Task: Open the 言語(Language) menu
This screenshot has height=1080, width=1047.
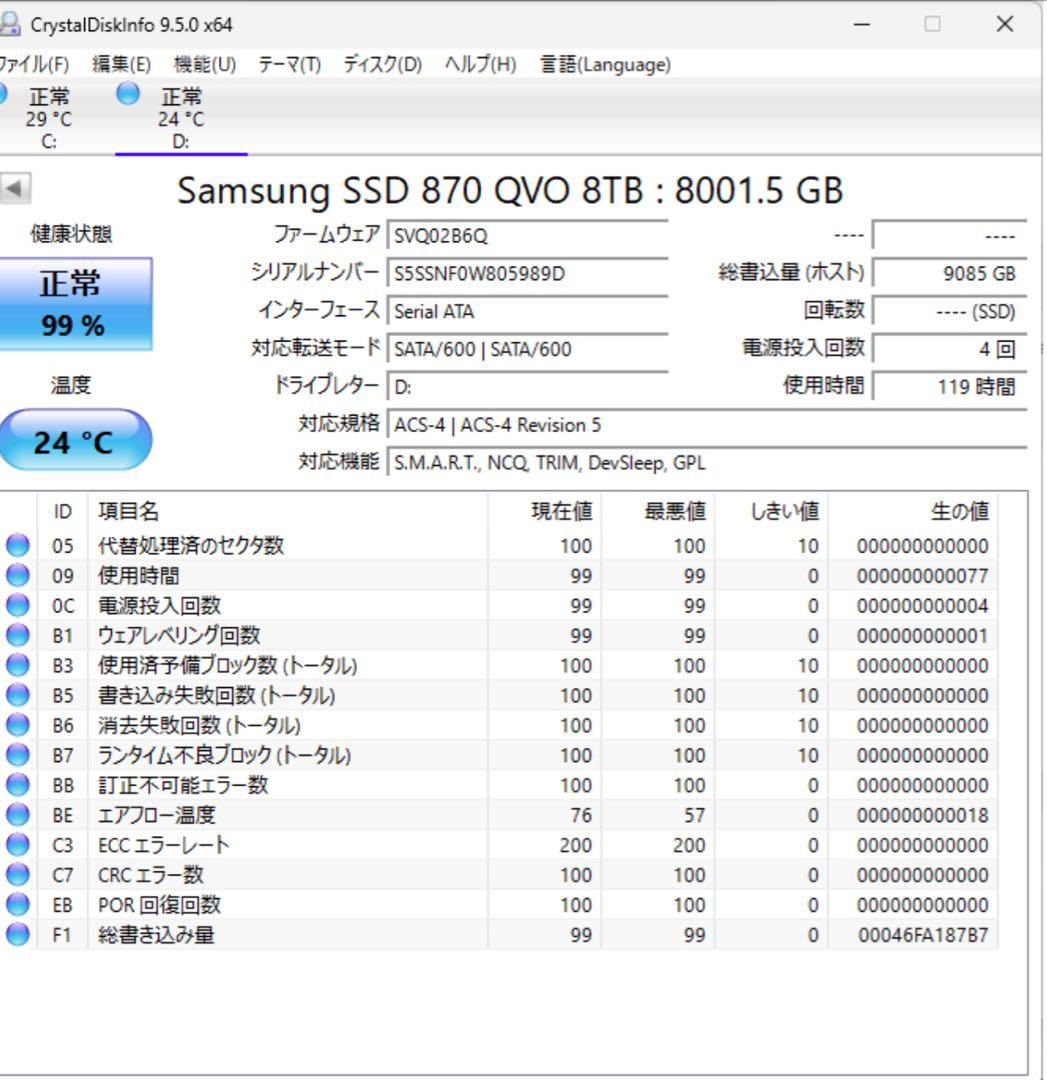Action: tap(602, 64)
